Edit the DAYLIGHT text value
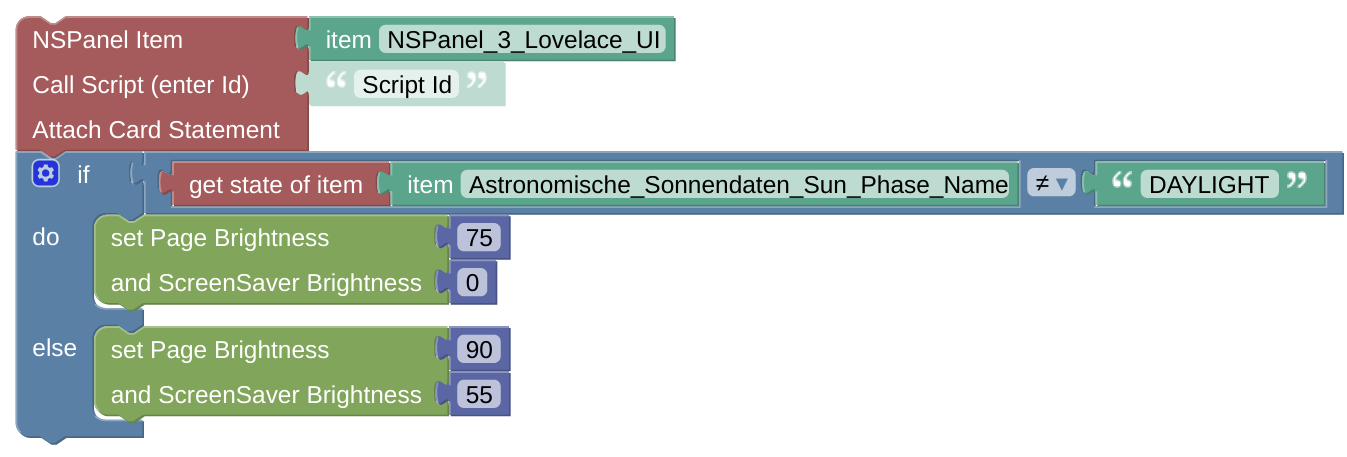Screen dimensions: 1347x457 (1209, 185)
